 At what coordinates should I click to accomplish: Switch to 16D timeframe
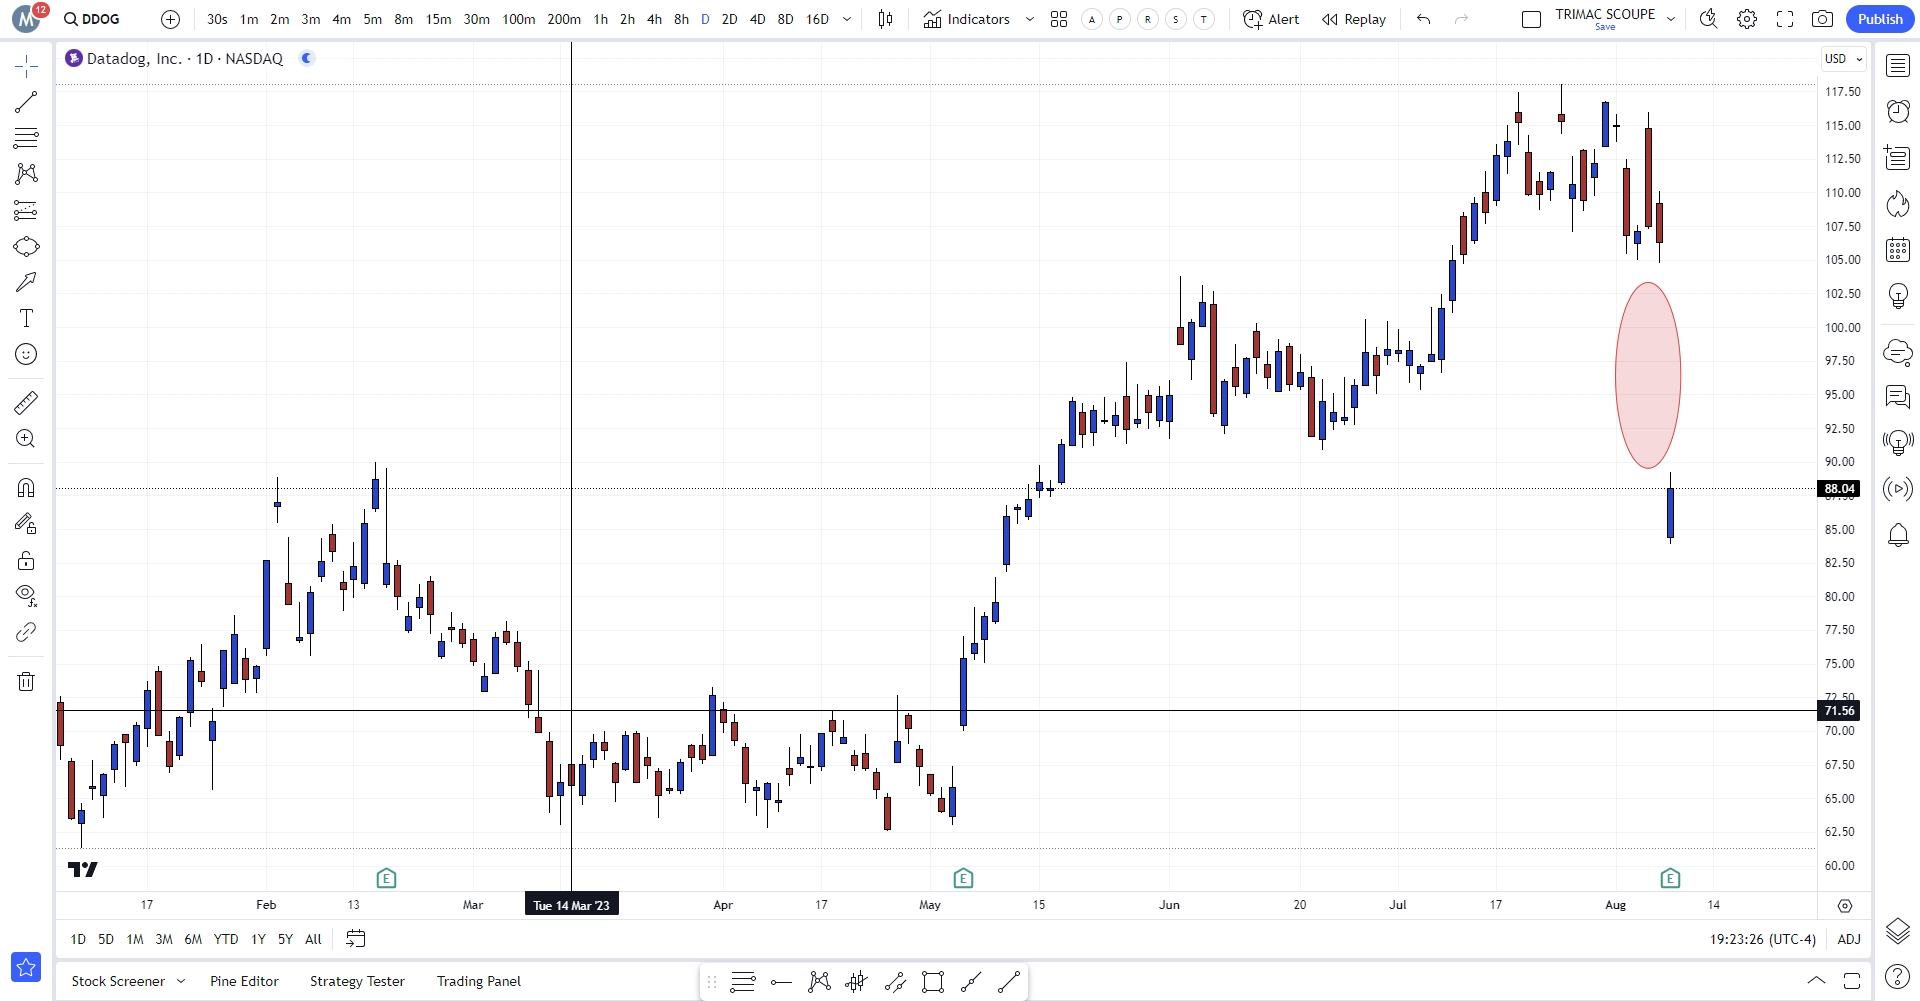pyautogui.click(x=817, y=19)
